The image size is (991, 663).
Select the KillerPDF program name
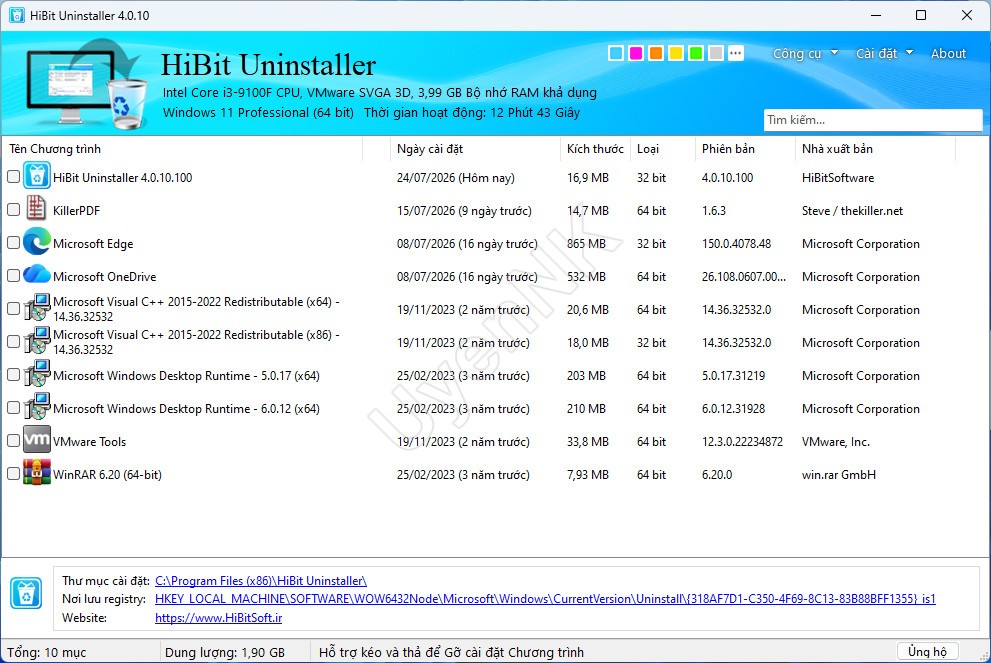(76, 210)
